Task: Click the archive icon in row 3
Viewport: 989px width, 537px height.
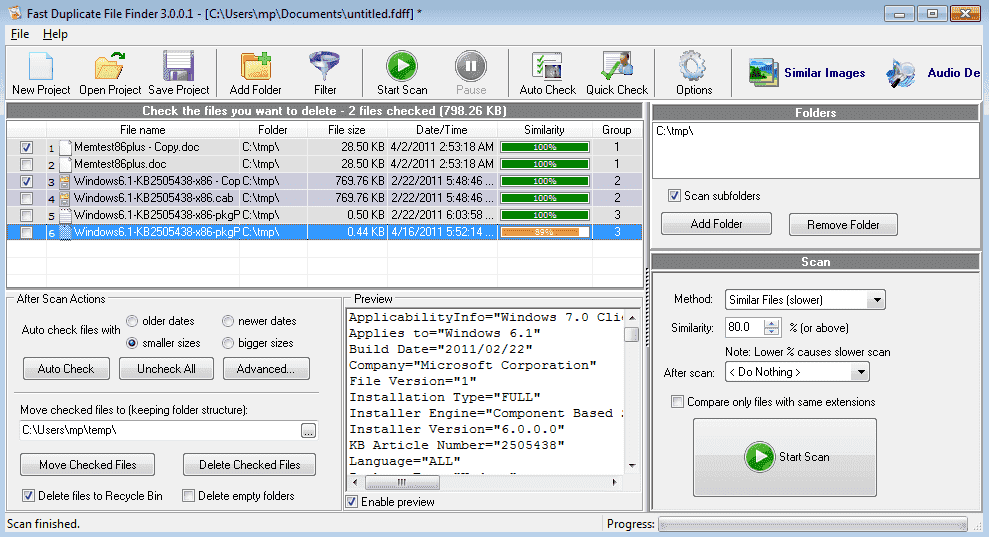Action: click(x=65, y=182)
